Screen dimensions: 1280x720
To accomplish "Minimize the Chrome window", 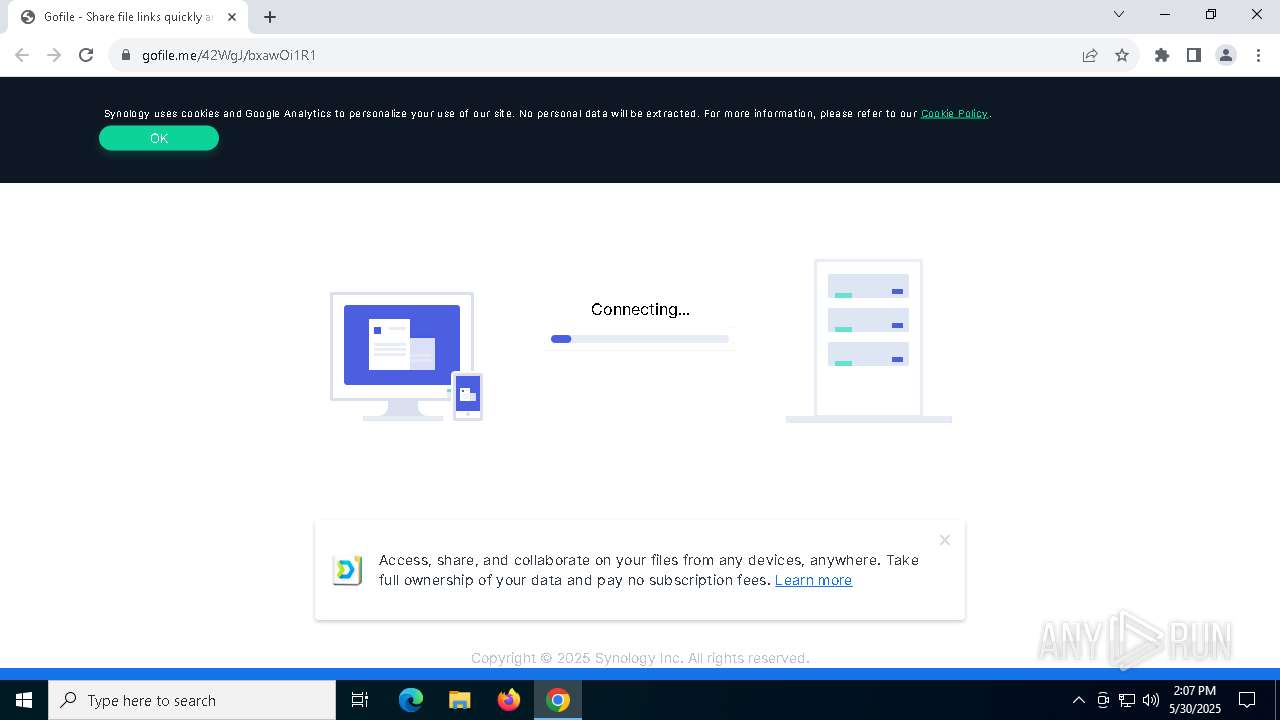I will pos(1165,14).
